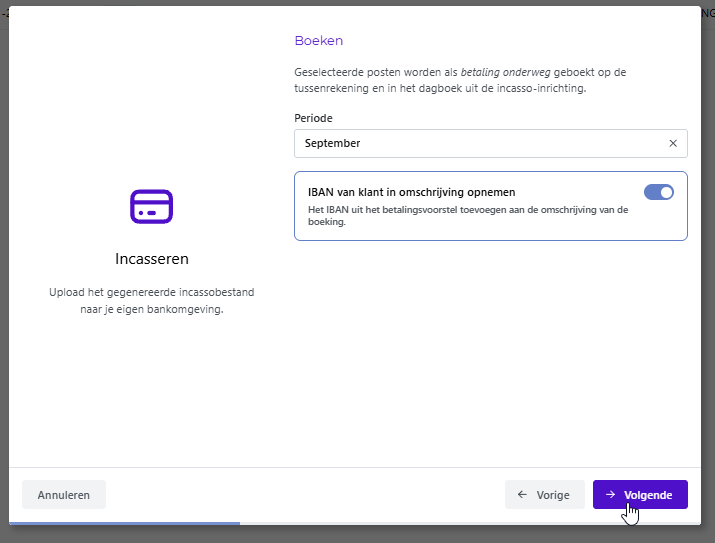The image size is (715, 543).
Task: Click the Boeken step heading
Action: (319, 41)
